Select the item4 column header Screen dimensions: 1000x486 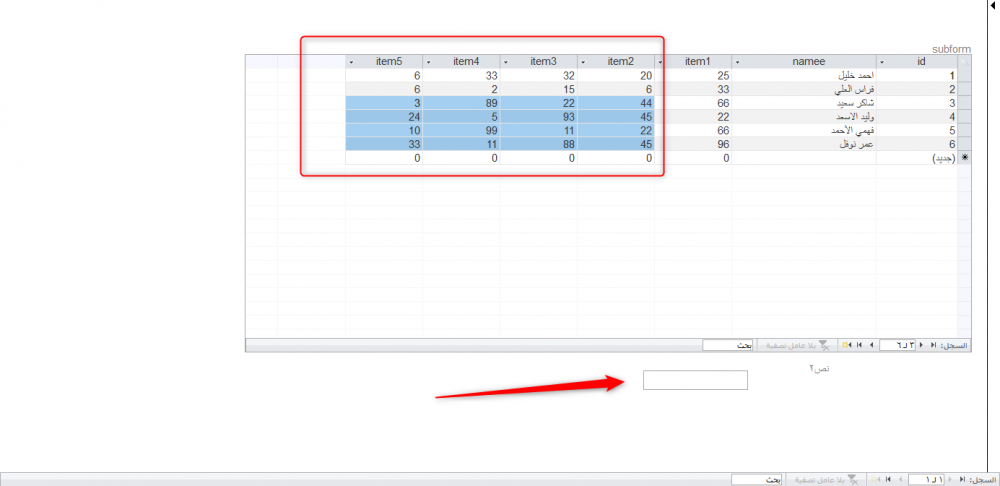point(466,61)
